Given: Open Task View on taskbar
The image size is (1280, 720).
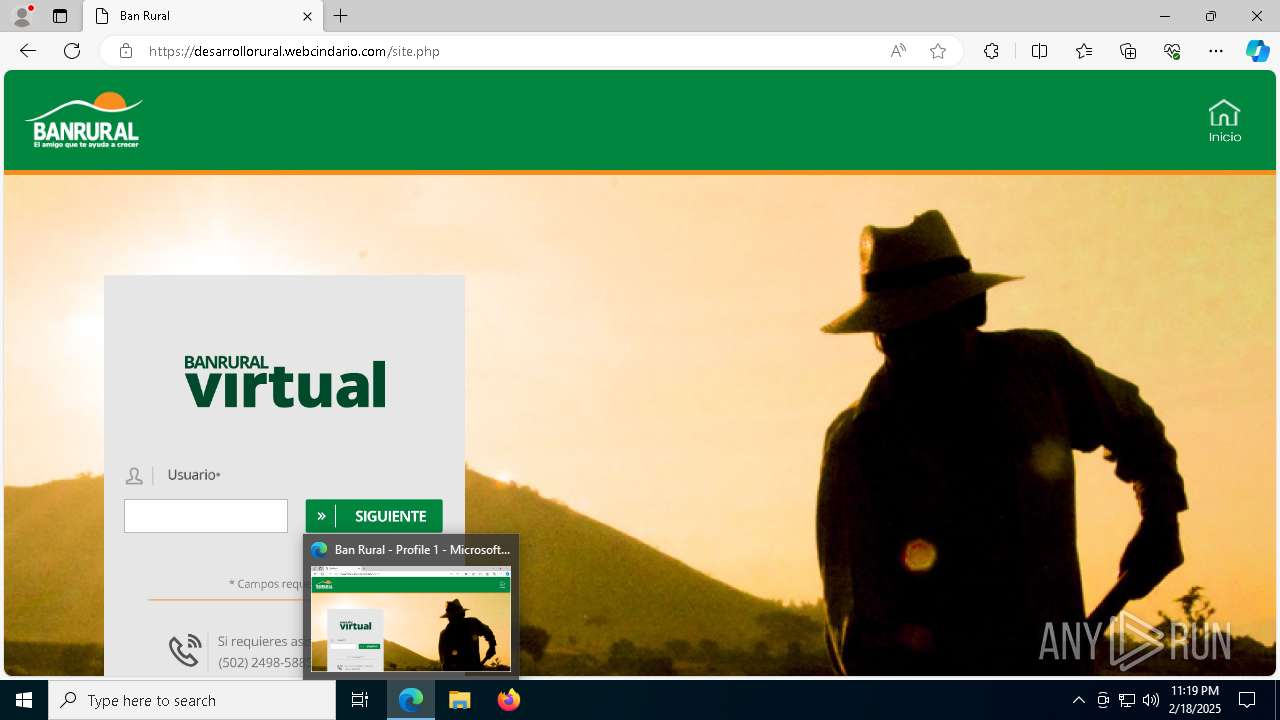Looking at the screenshot, I should tap(360, 700).
